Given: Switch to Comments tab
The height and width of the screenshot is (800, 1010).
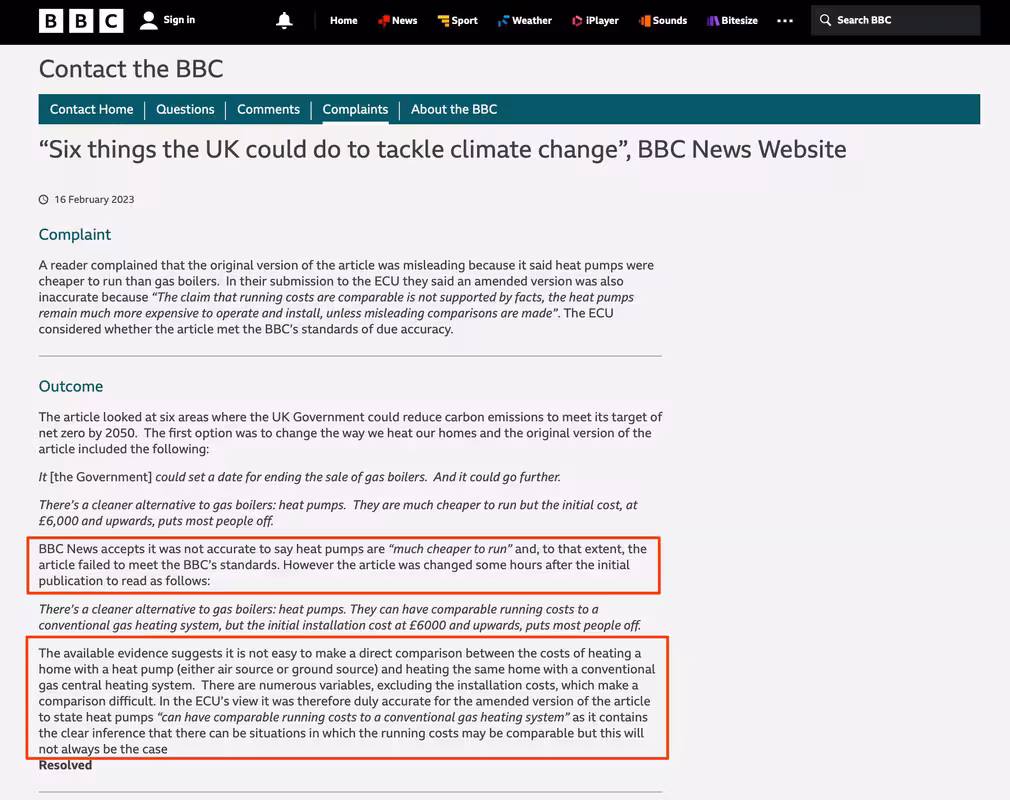Looking at the screenshot, I should (268, 110).
